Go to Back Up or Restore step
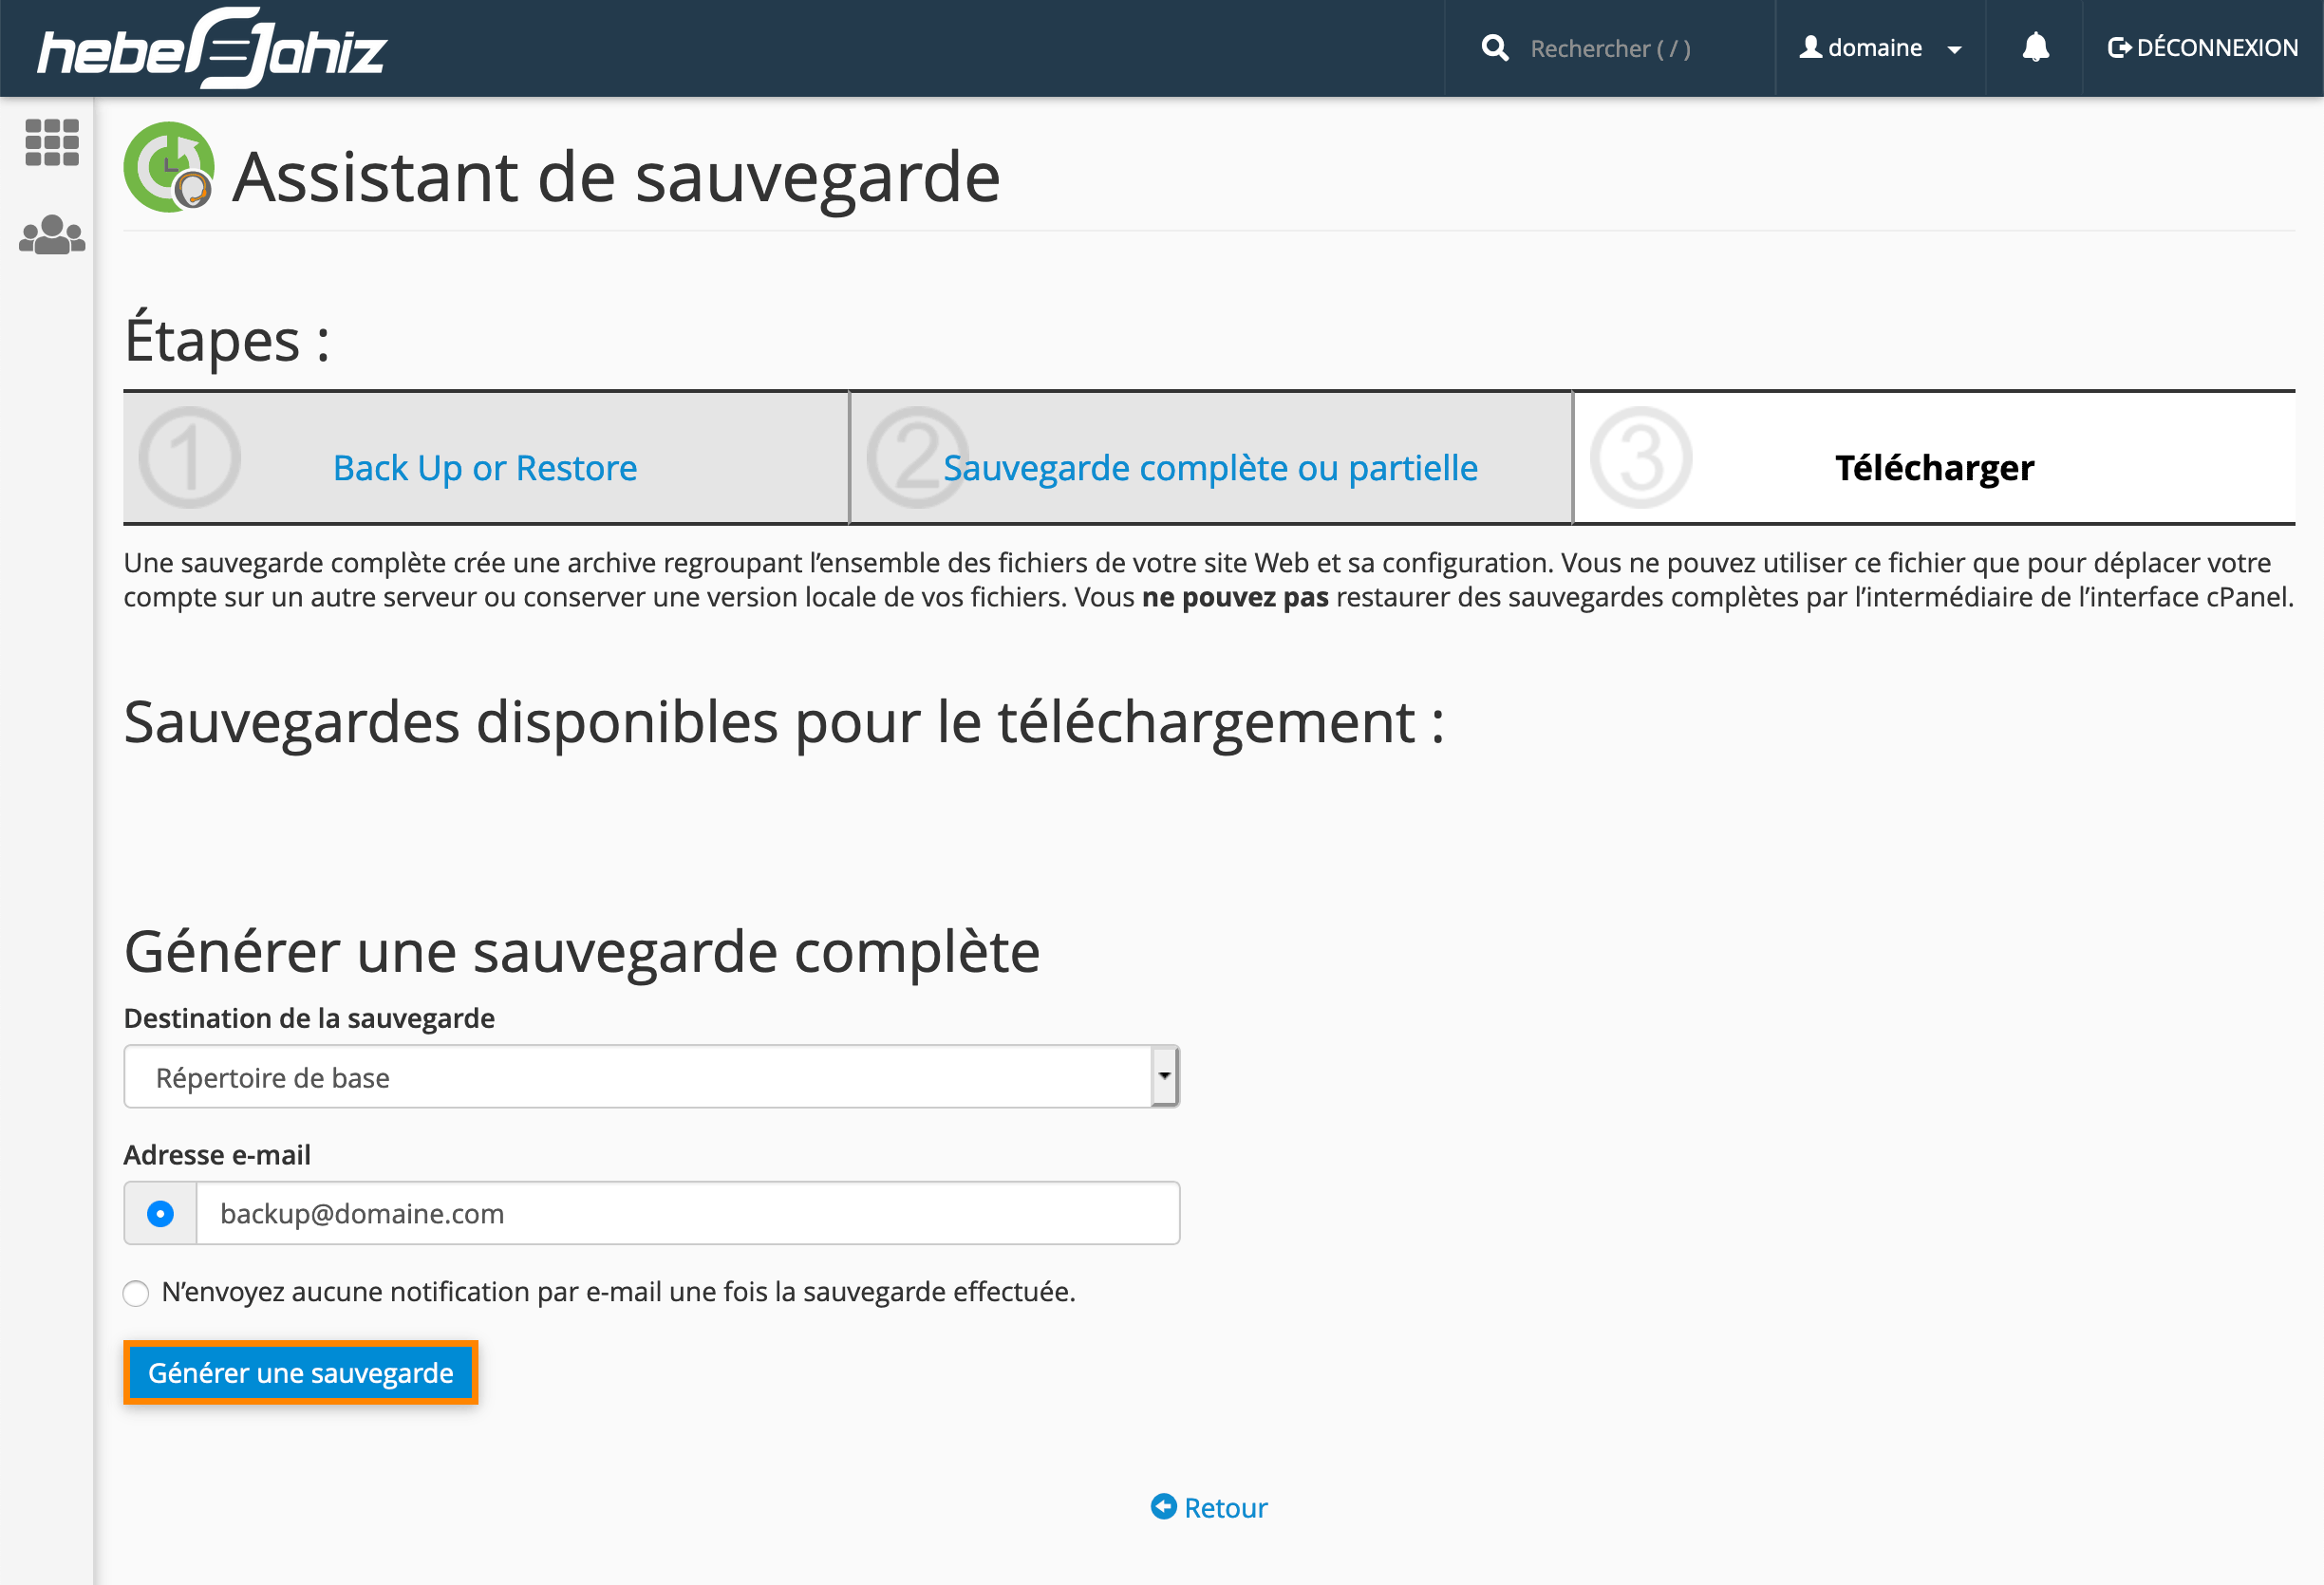The height and width of the screenshot is (1585, 2324). [485, 468]
